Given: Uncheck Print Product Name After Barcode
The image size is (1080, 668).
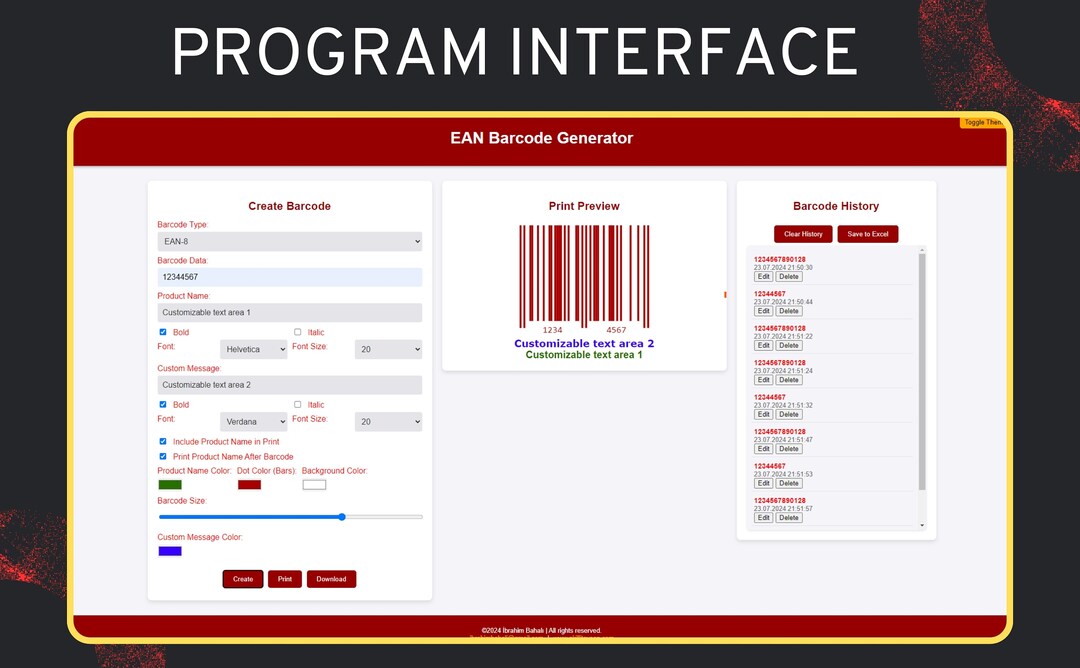Looking at the screenshot, I should [163, 456].
